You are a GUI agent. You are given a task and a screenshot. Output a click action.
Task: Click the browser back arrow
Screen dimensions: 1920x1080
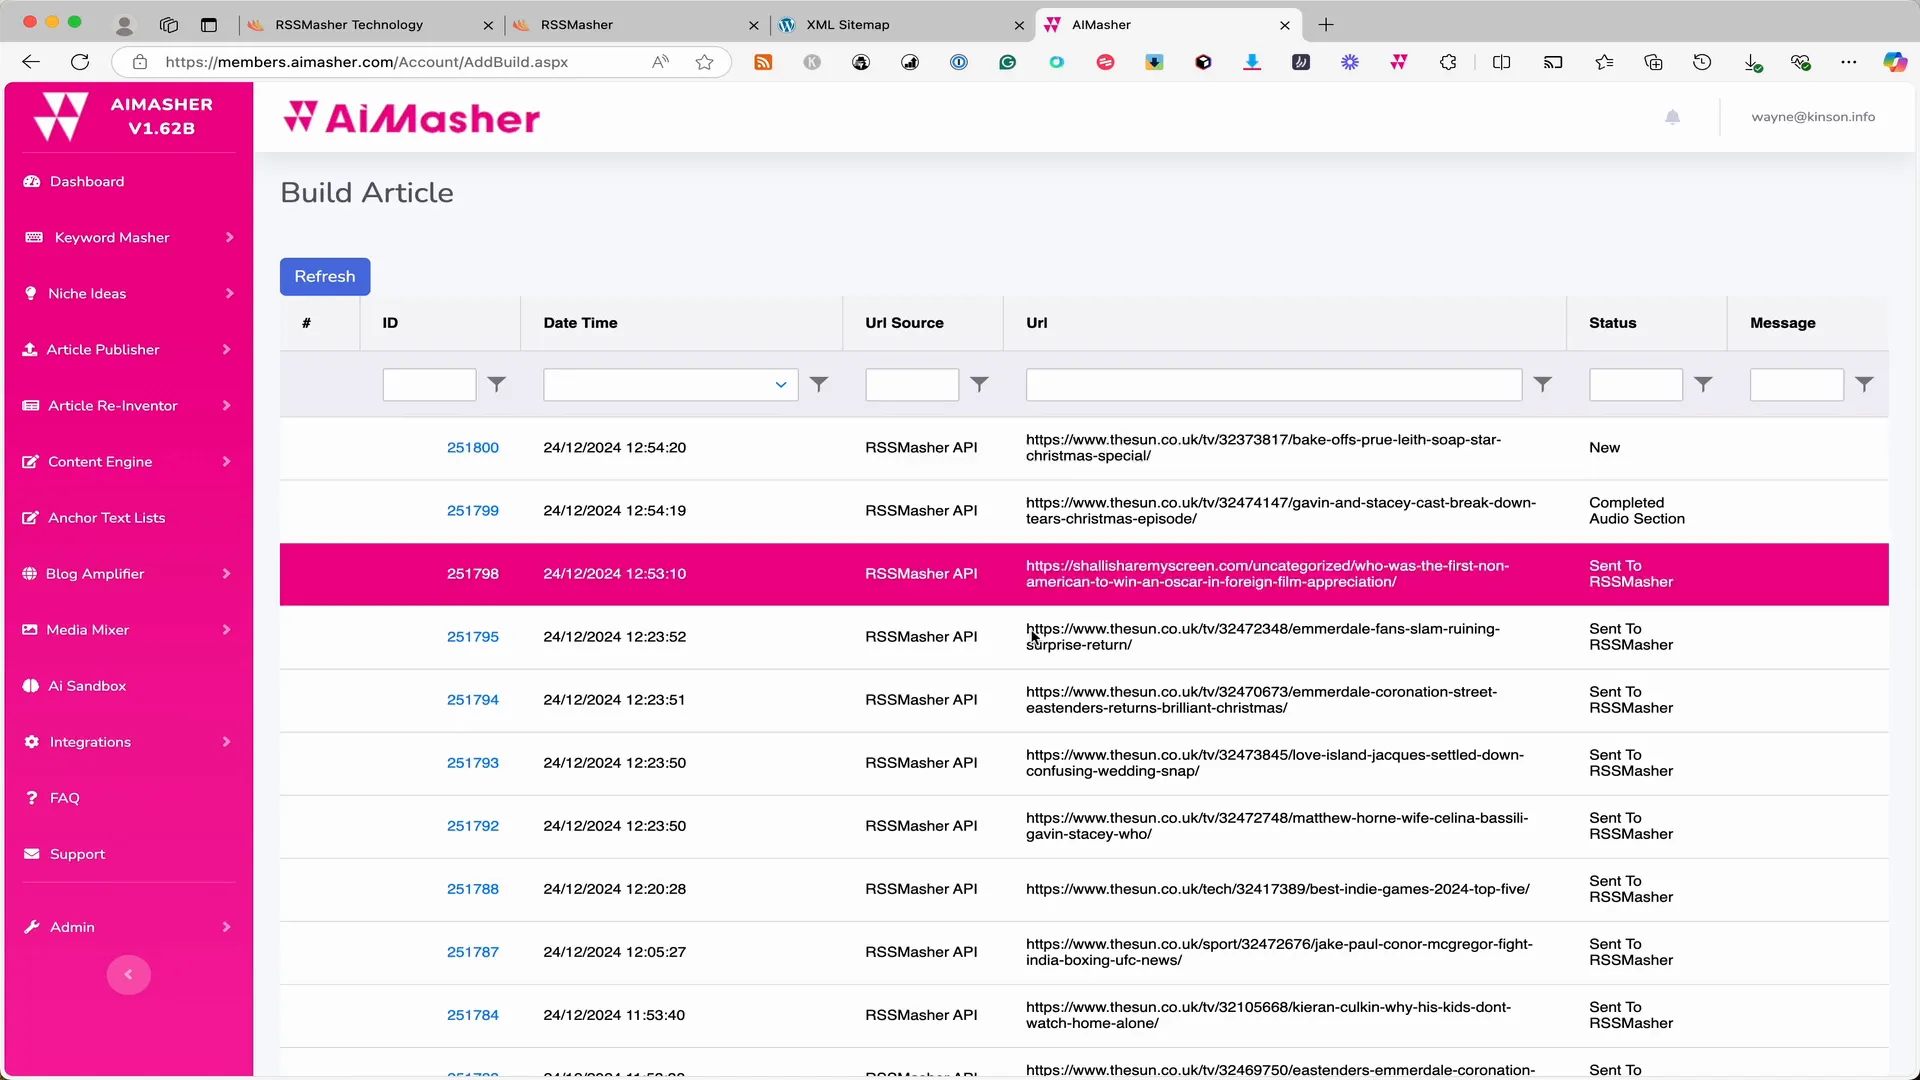31,62
